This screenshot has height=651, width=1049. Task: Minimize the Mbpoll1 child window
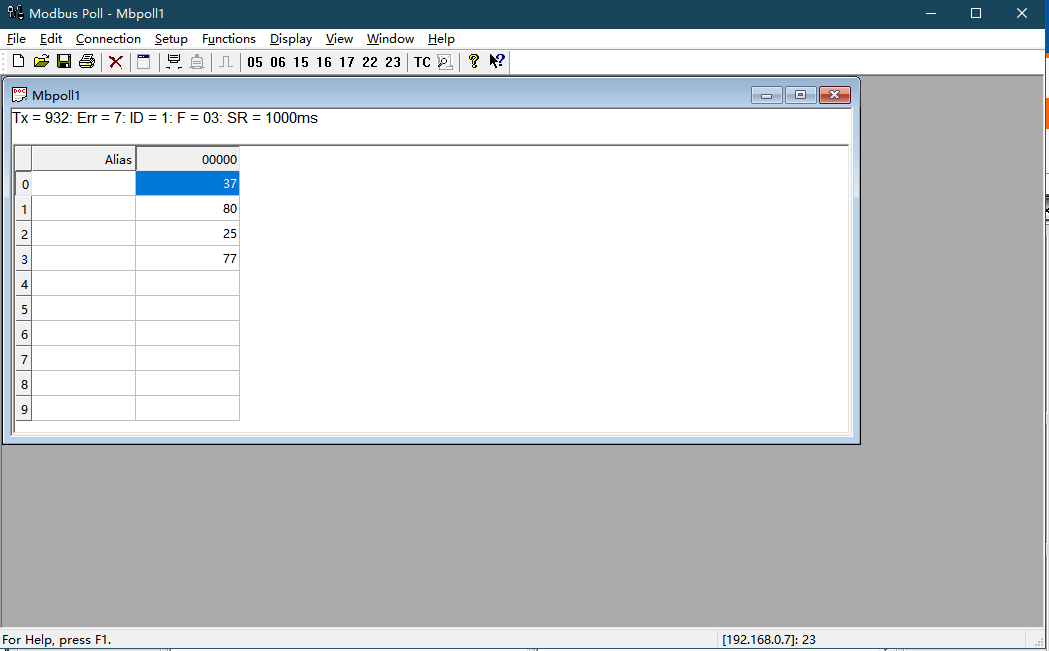[x=767, y=95]
